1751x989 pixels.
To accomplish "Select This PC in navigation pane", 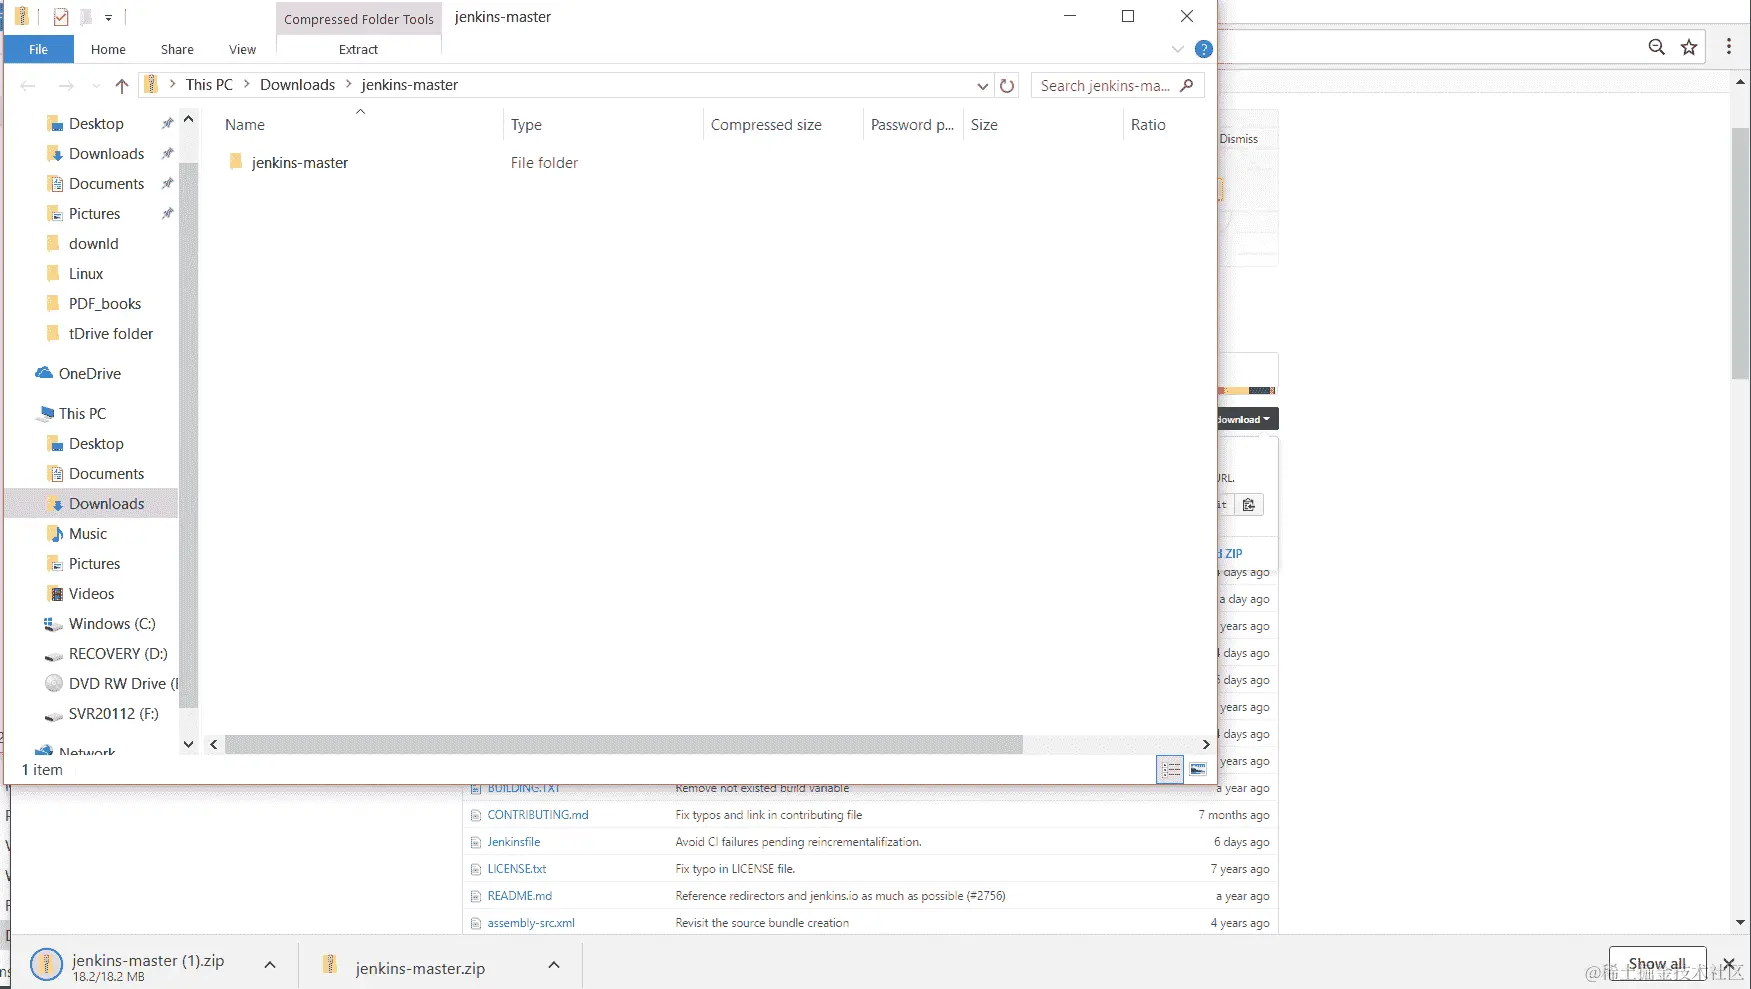I will click(82, 414).
